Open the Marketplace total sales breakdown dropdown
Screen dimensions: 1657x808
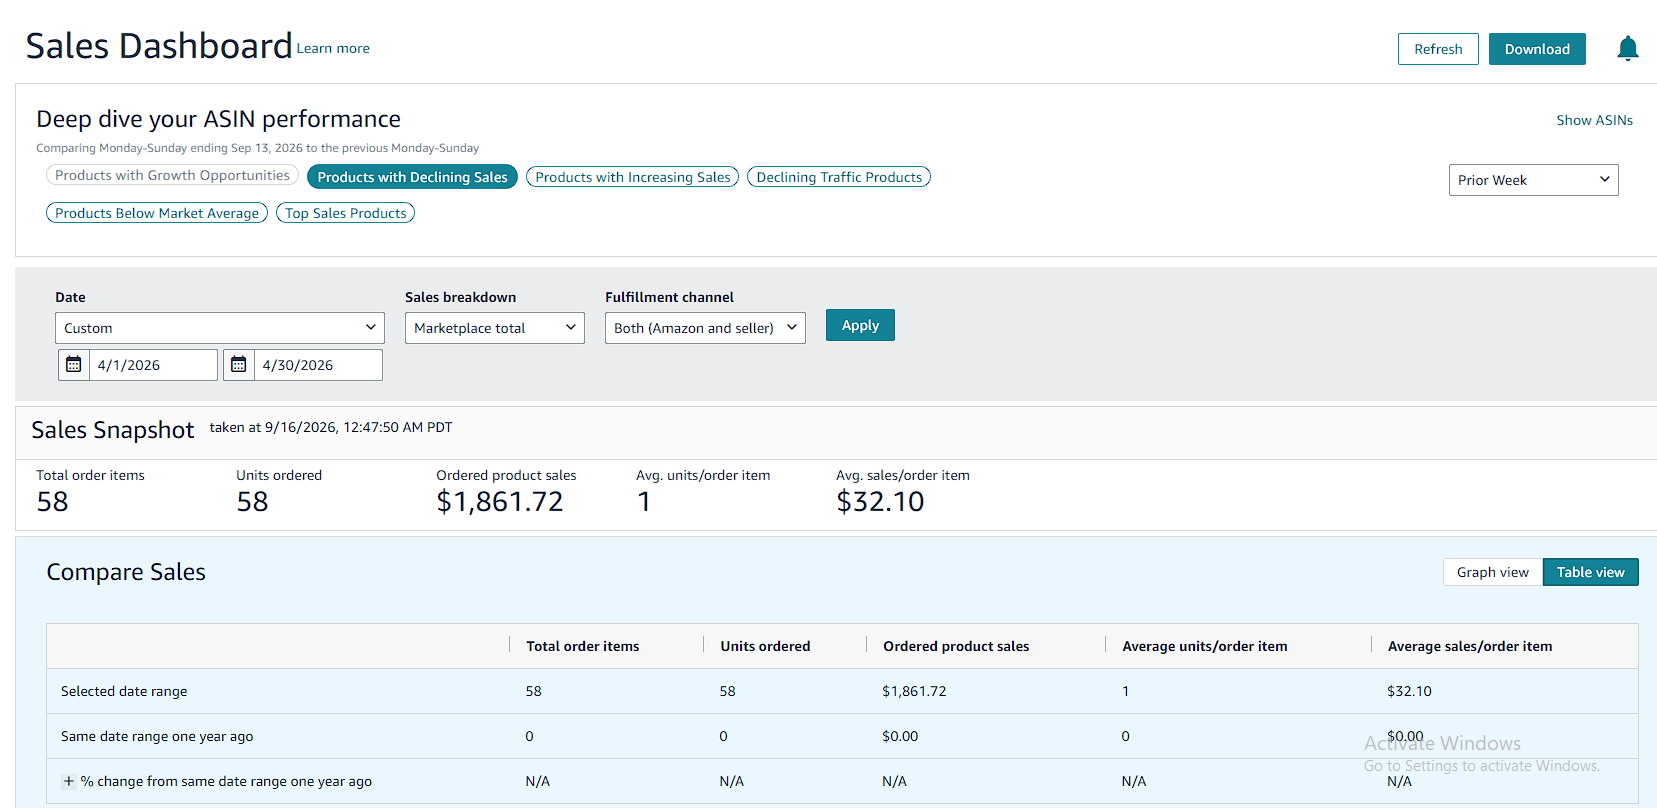[x=494, y=328]
